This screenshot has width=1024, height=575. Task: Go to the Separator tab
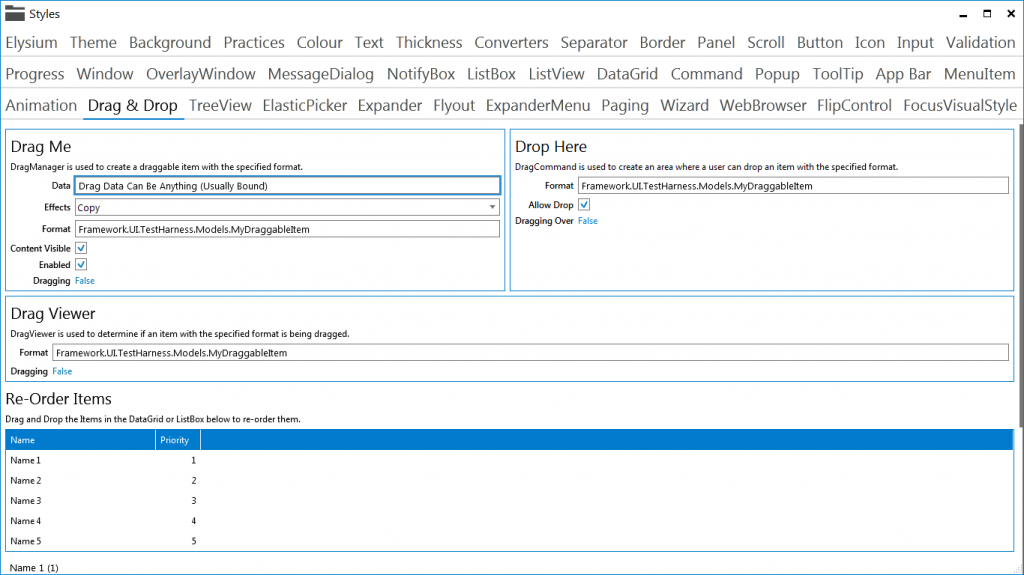(594, 42)
